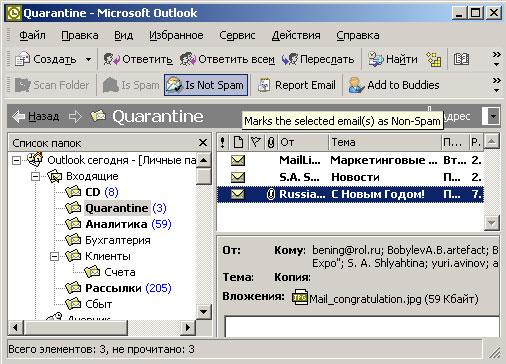Open the Действия menu

[296, 35]
